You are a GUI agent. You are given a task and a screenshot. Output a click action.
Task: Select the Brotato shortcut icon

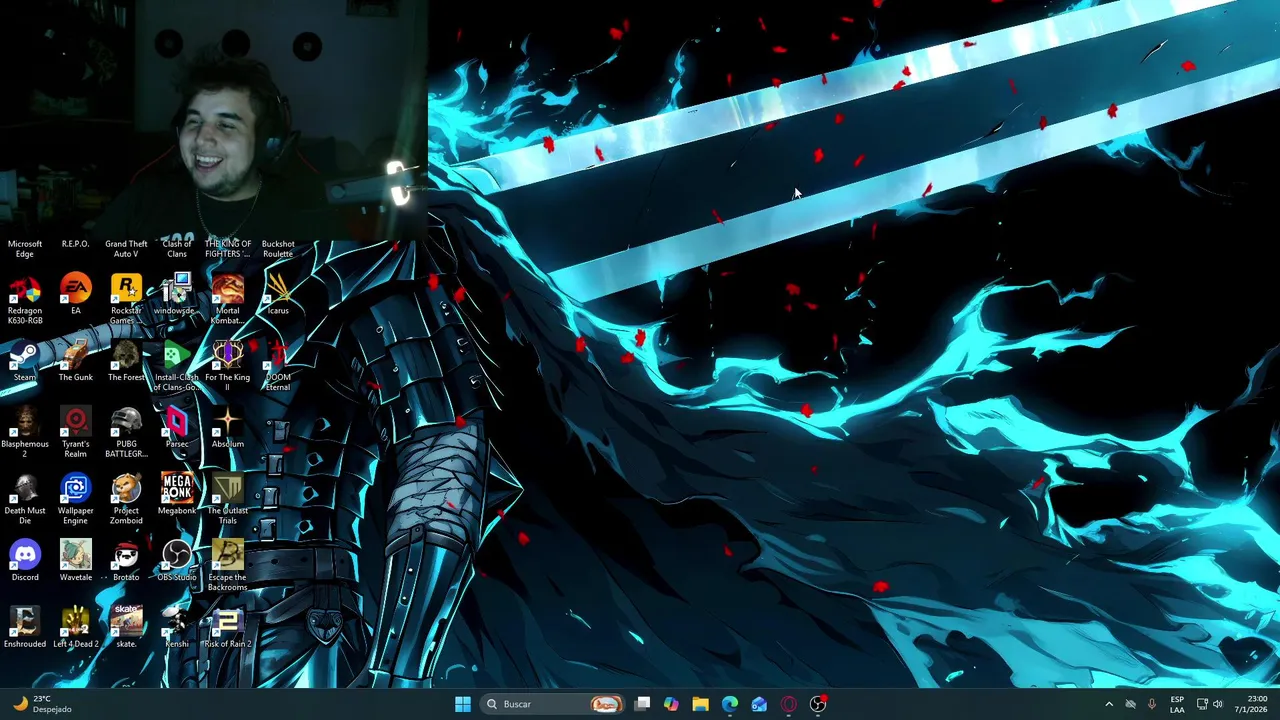[x=126, y=556]
